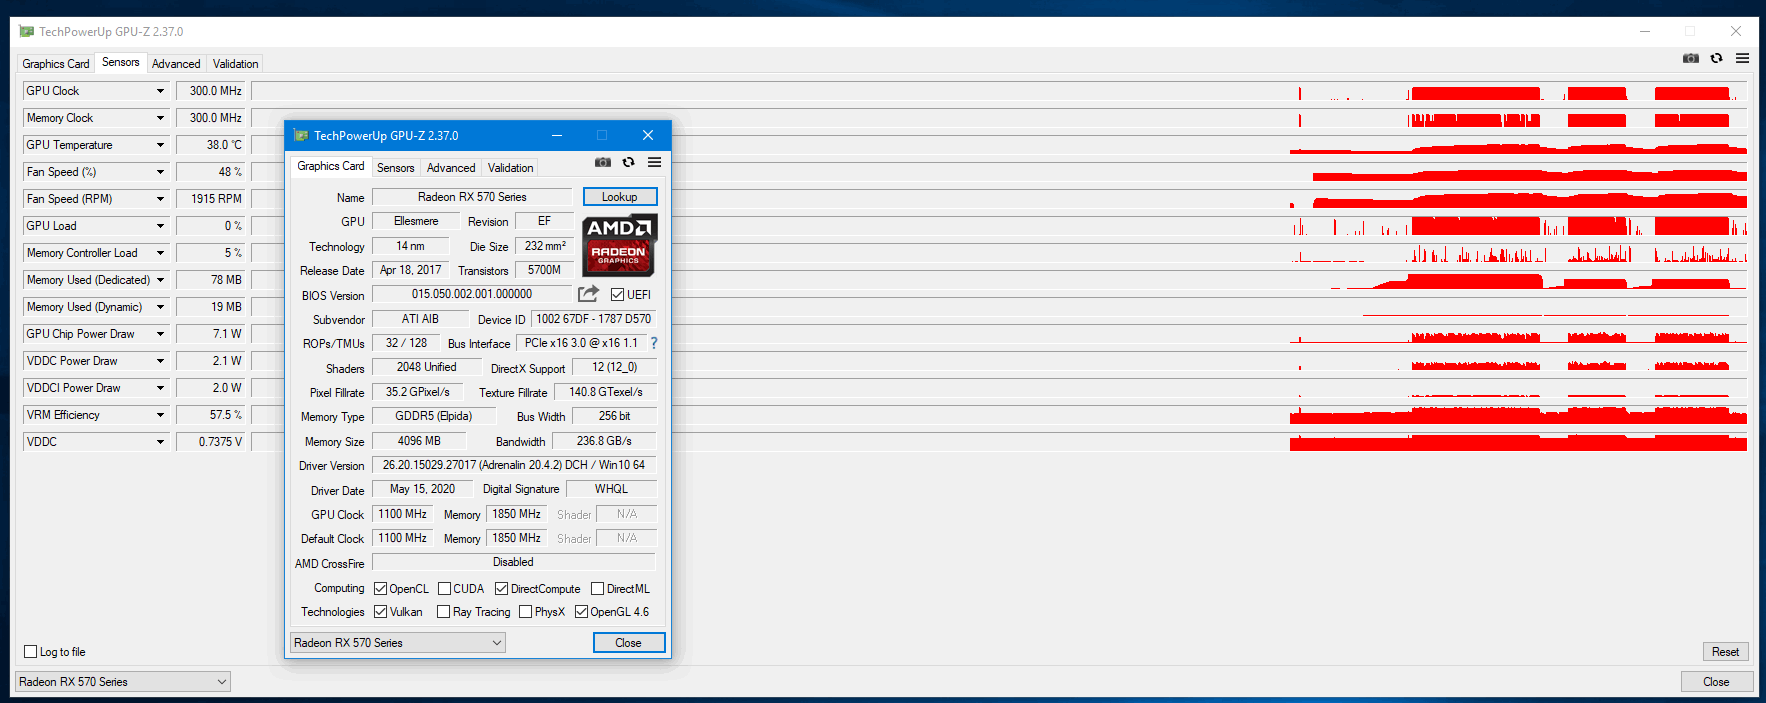Click camera screenshot icon in back Sensors window
The height and width of the screenshot is (703, 1766).
[x=1691, y=58]
